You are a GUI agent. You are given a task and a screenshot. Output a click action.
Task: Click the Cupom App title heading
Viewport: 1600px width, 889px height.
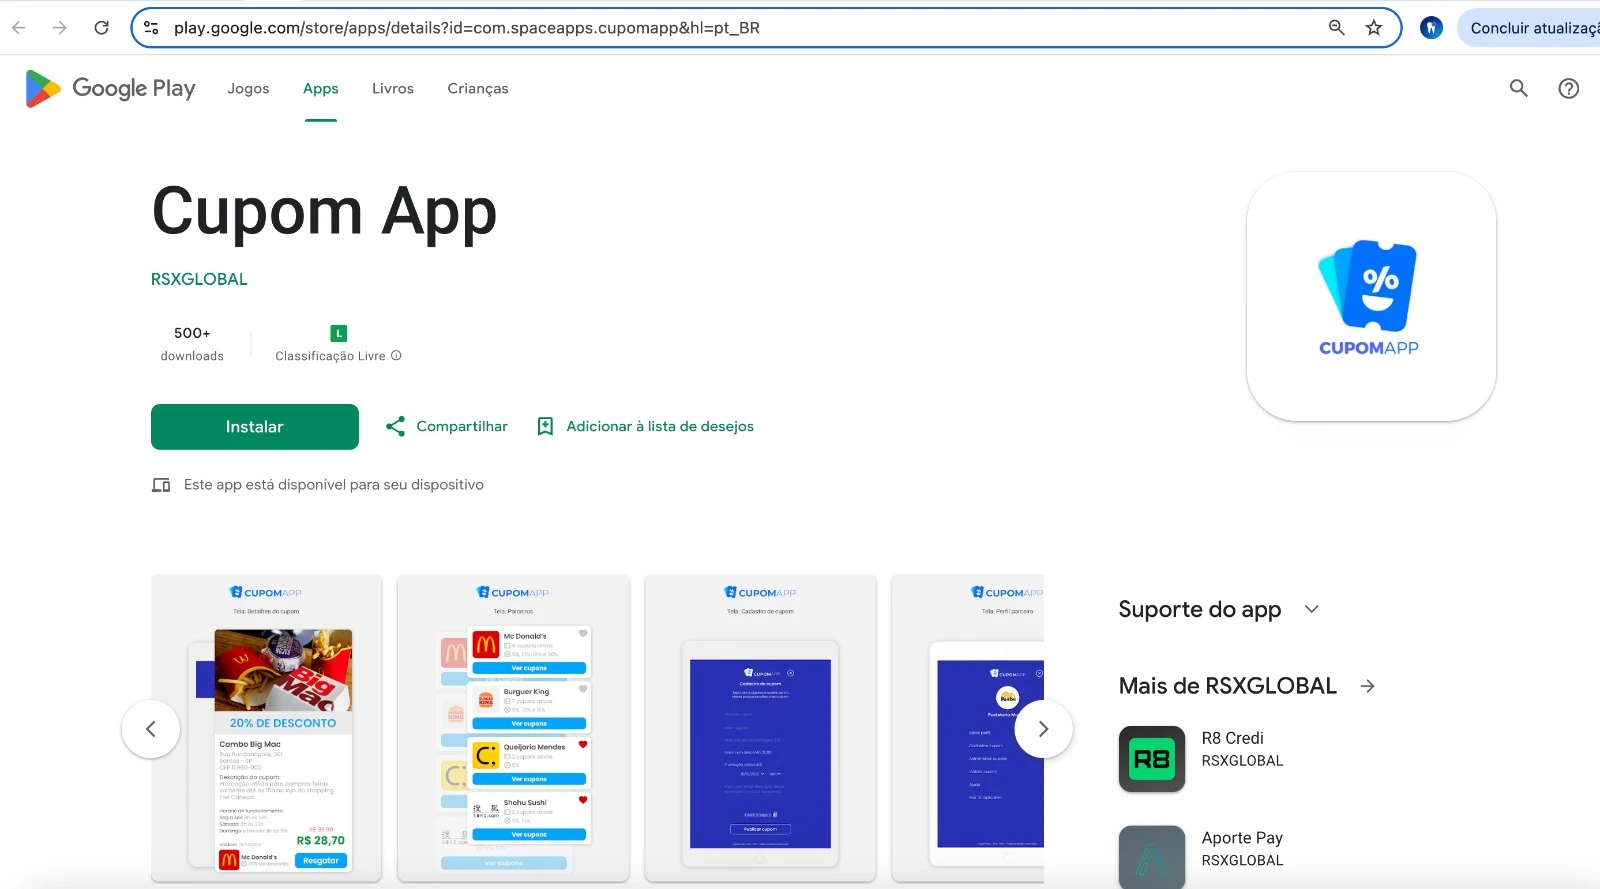click(324, 212)
